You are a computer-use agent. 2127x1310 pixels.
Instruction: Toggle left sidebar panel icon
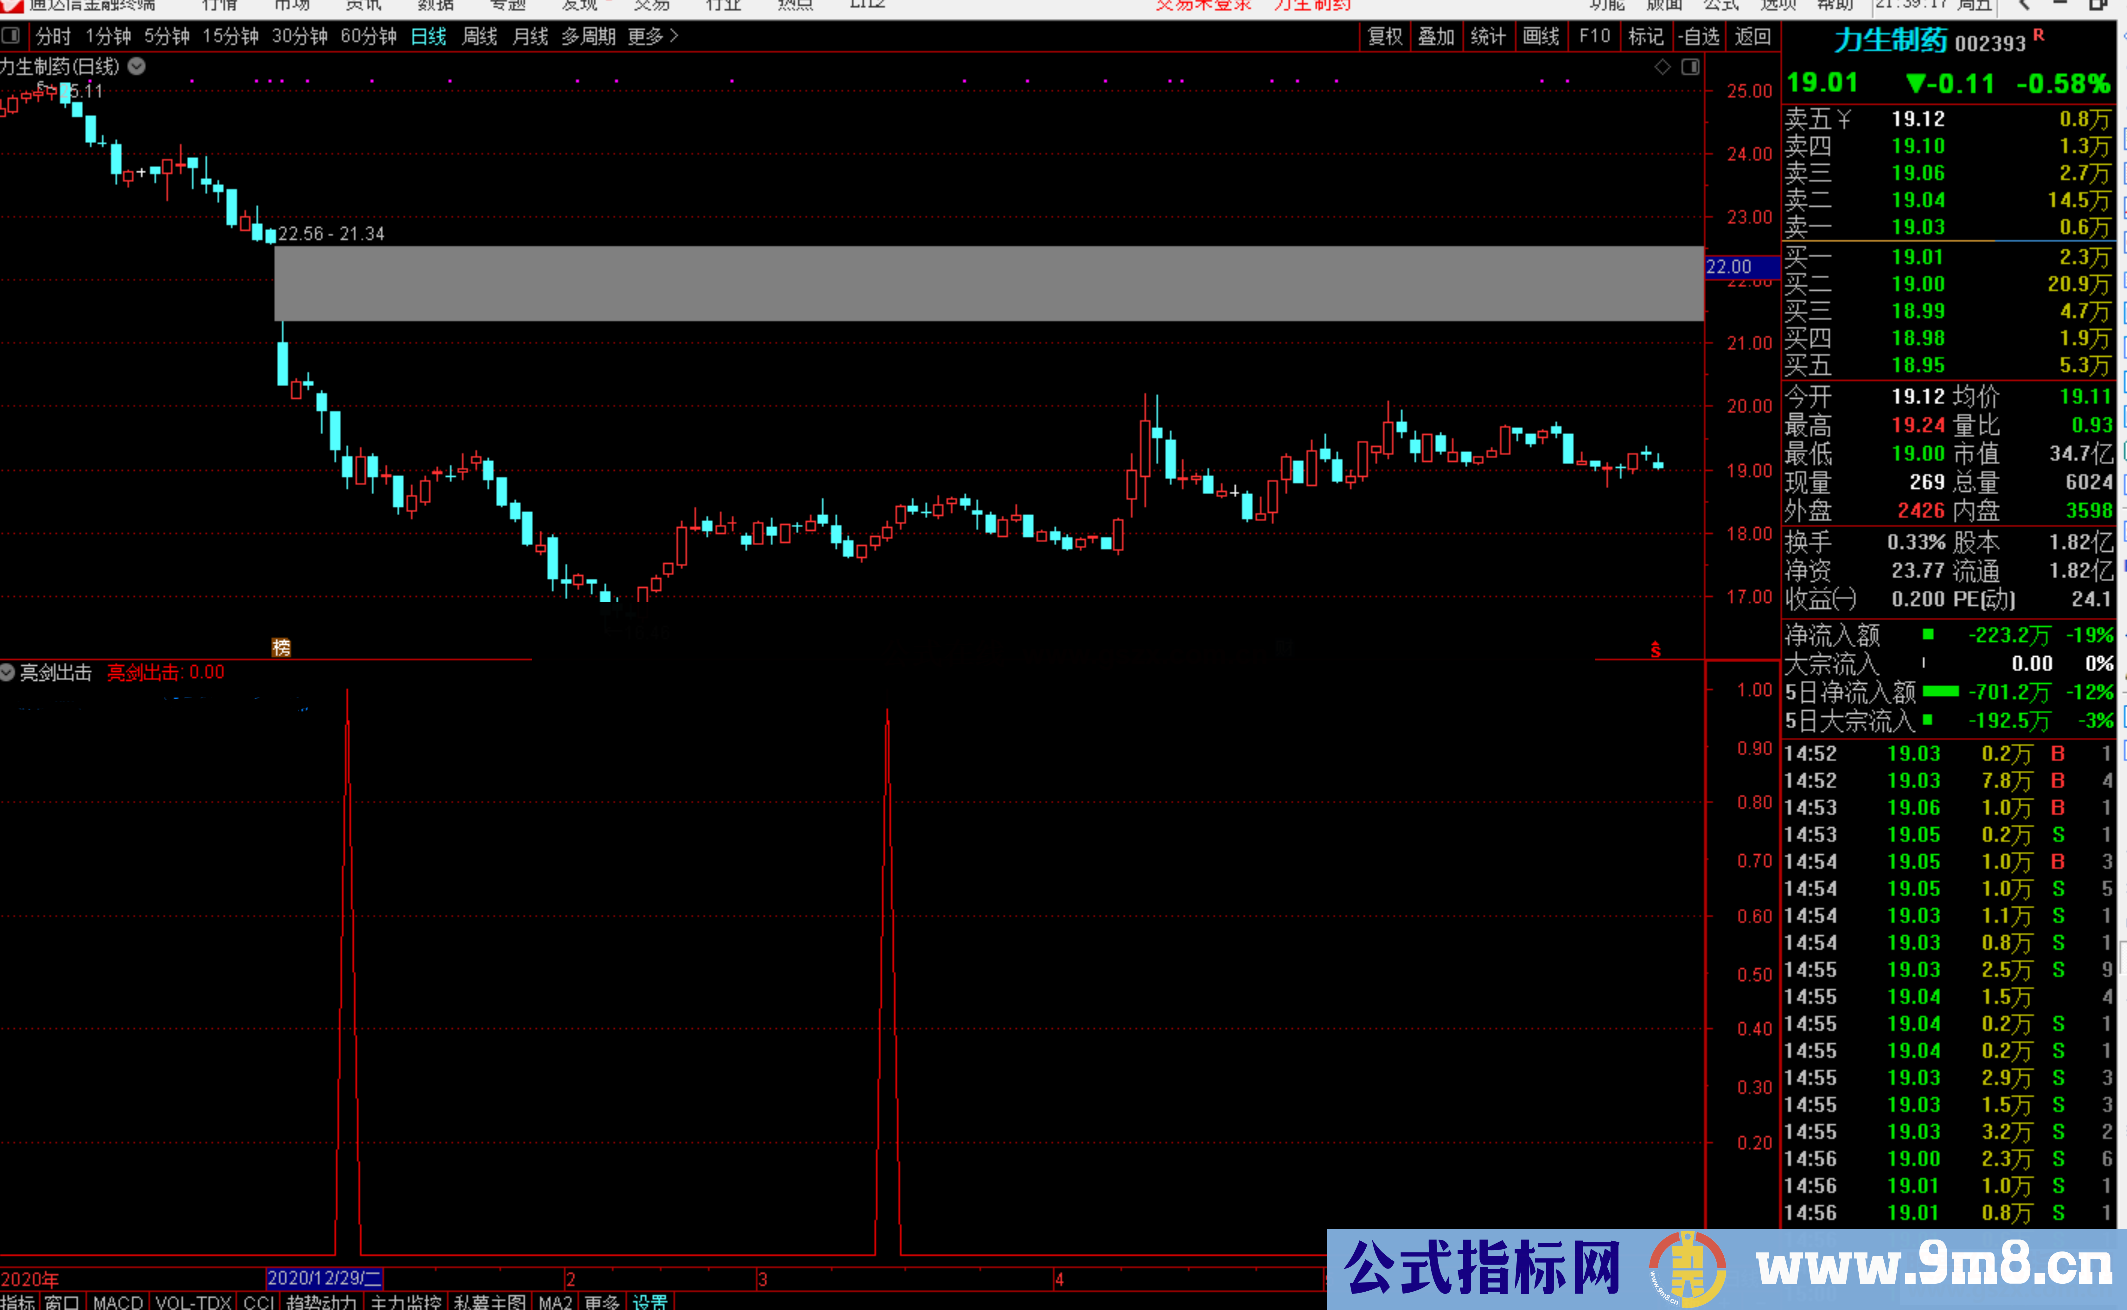coord(11,36)
